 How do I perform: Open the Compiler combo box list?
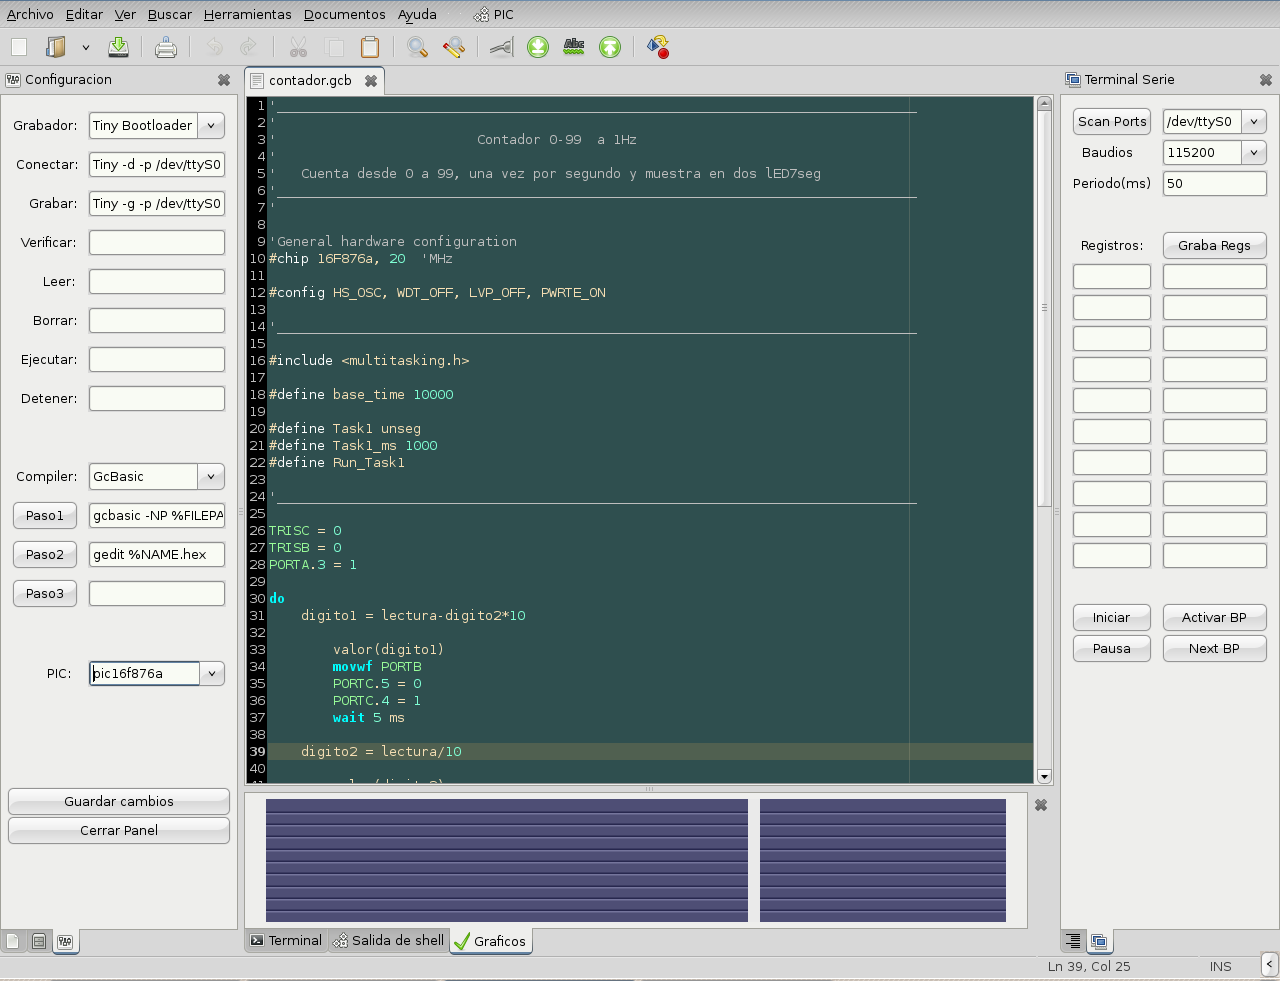[x=211, y=477]
